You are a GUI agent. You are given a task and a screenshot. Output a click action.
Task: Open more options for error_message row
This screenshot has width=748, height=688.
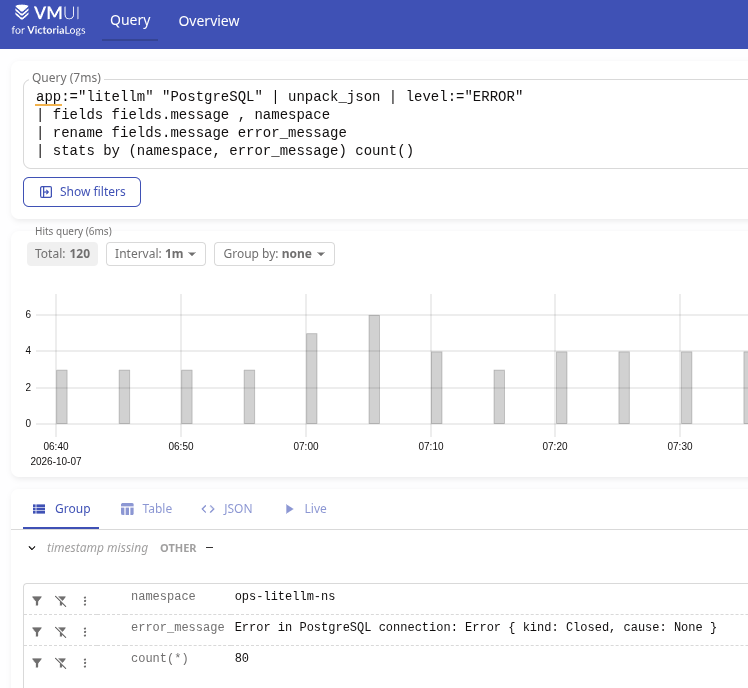[85, 632]
